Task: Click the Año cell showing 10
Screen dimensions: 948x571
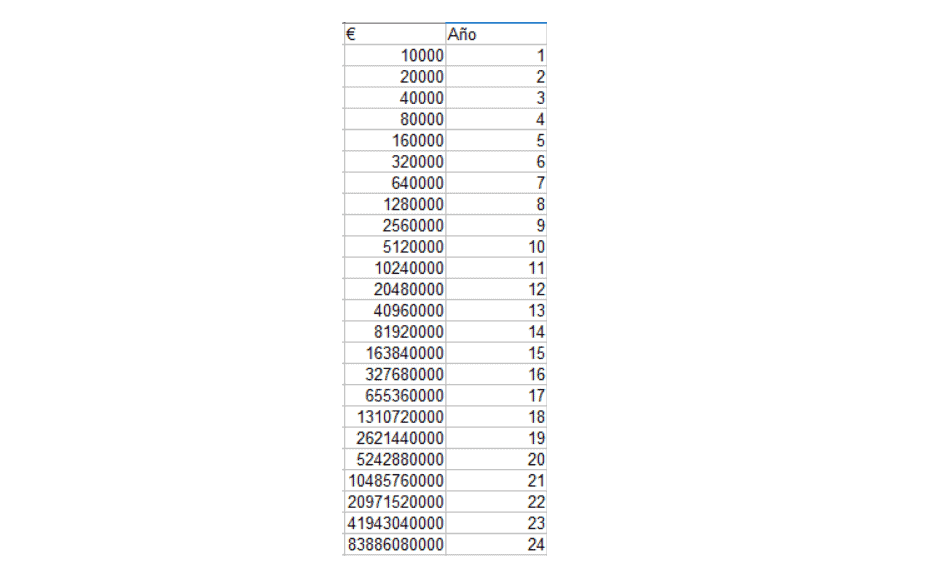Action: click(x=496, y=247)
